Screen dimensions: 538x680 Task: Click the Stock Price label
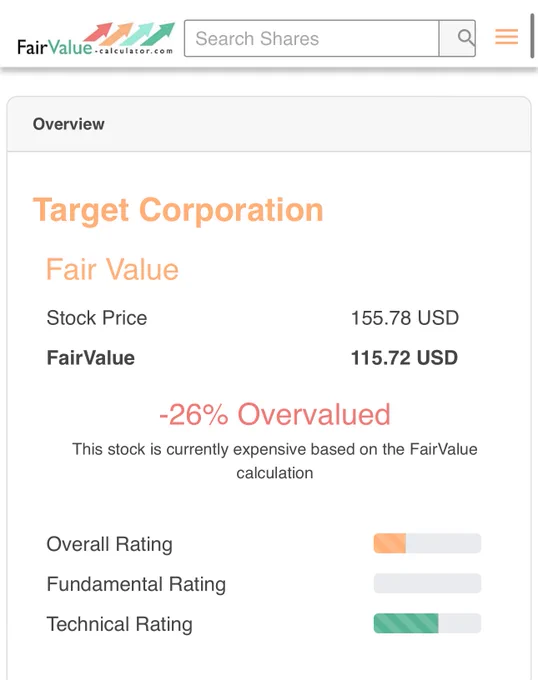click(x=97, y=318)
